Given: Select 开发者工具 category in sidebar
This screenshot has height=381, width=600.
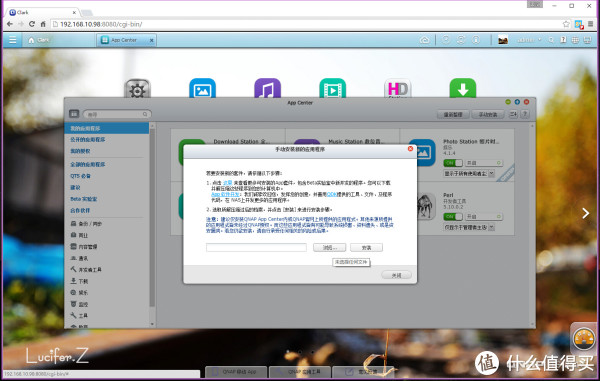Looking at the screenshot, I should 86,270.
